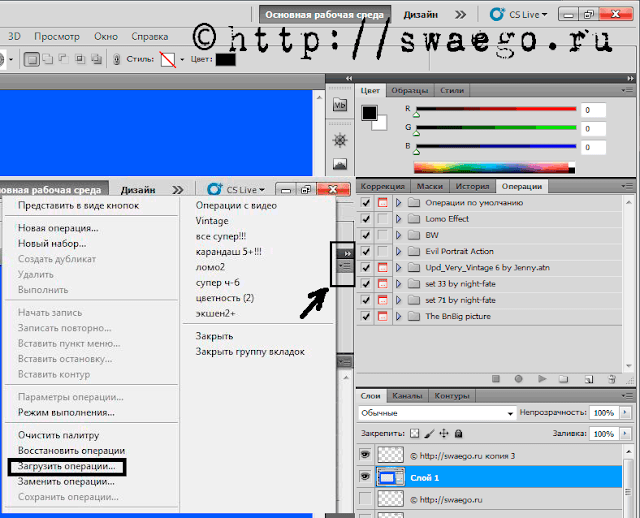
Task: Select 'Intersect shape areas' icon
Action: coord(80,59)
